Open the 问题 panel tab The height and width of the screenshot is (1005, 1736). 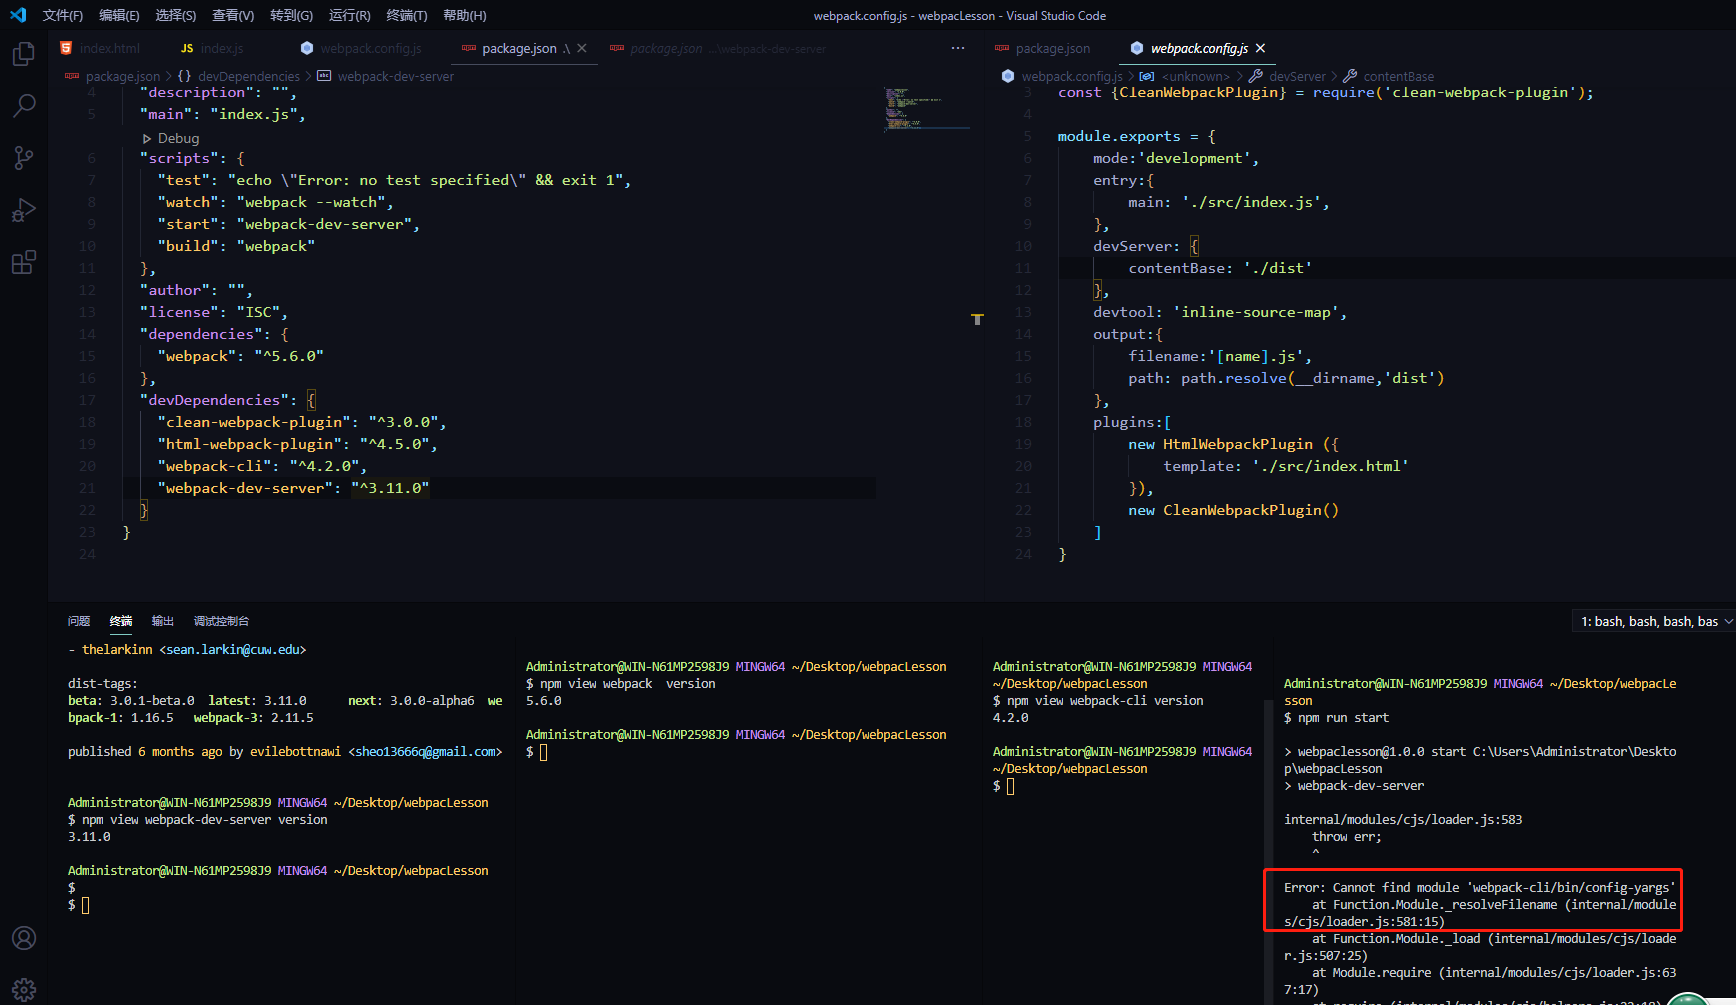click(79, 621)
